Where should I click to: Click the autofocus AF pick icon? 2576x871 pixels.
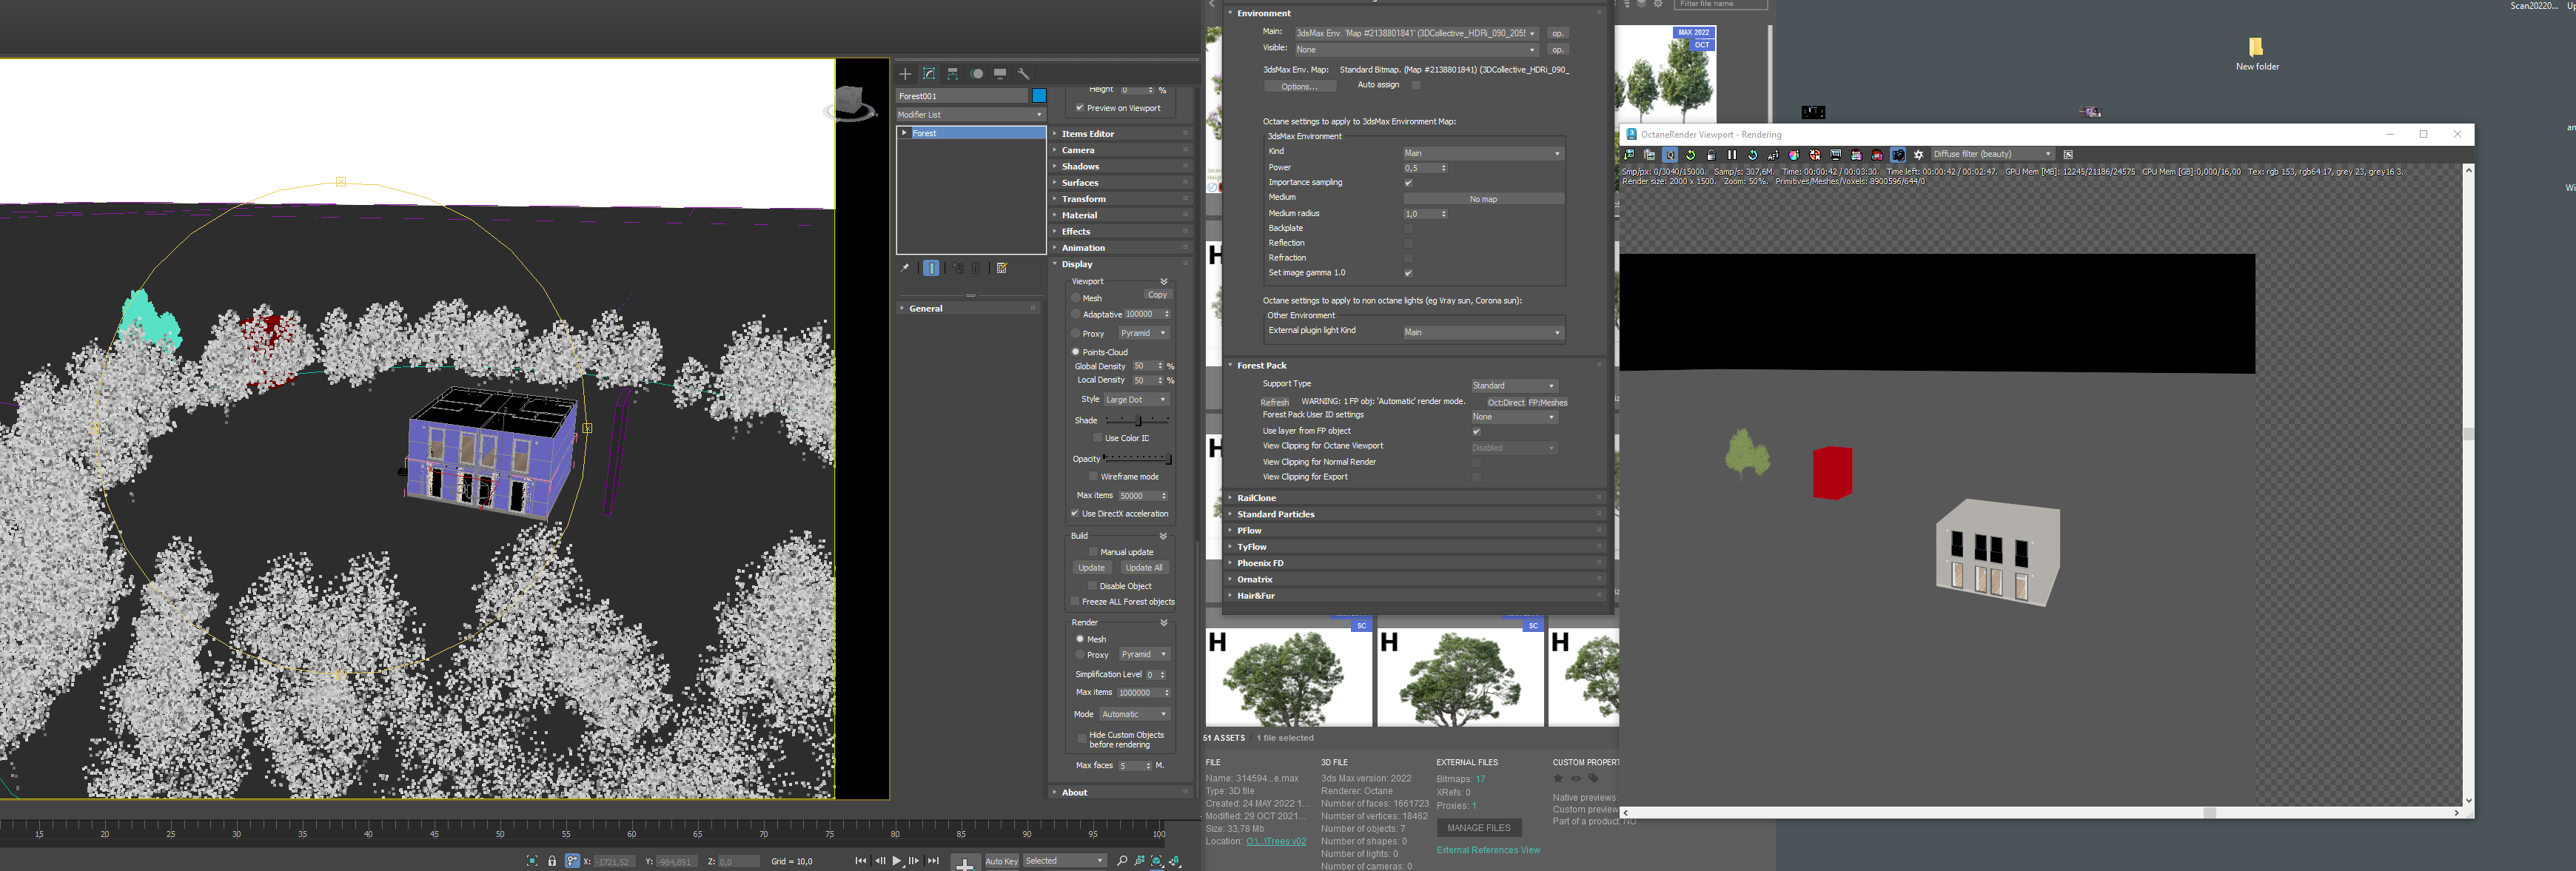click(x=1773, y=155)
